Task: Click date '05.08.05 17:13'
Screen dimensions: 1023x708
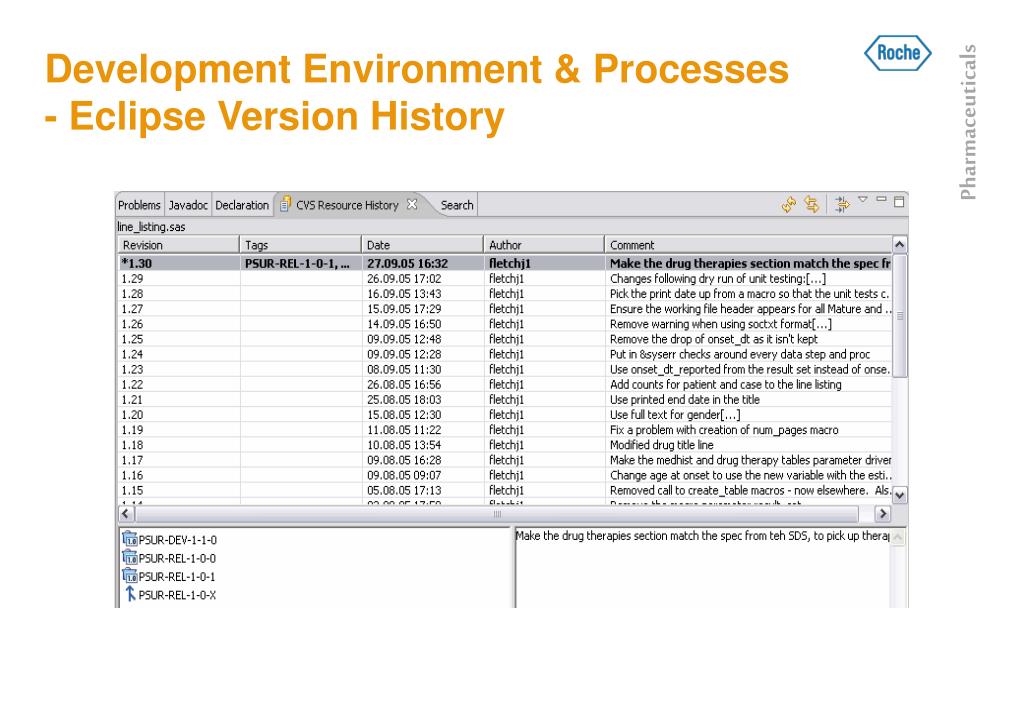Action: pyautogui.click(x=404, y=491)
